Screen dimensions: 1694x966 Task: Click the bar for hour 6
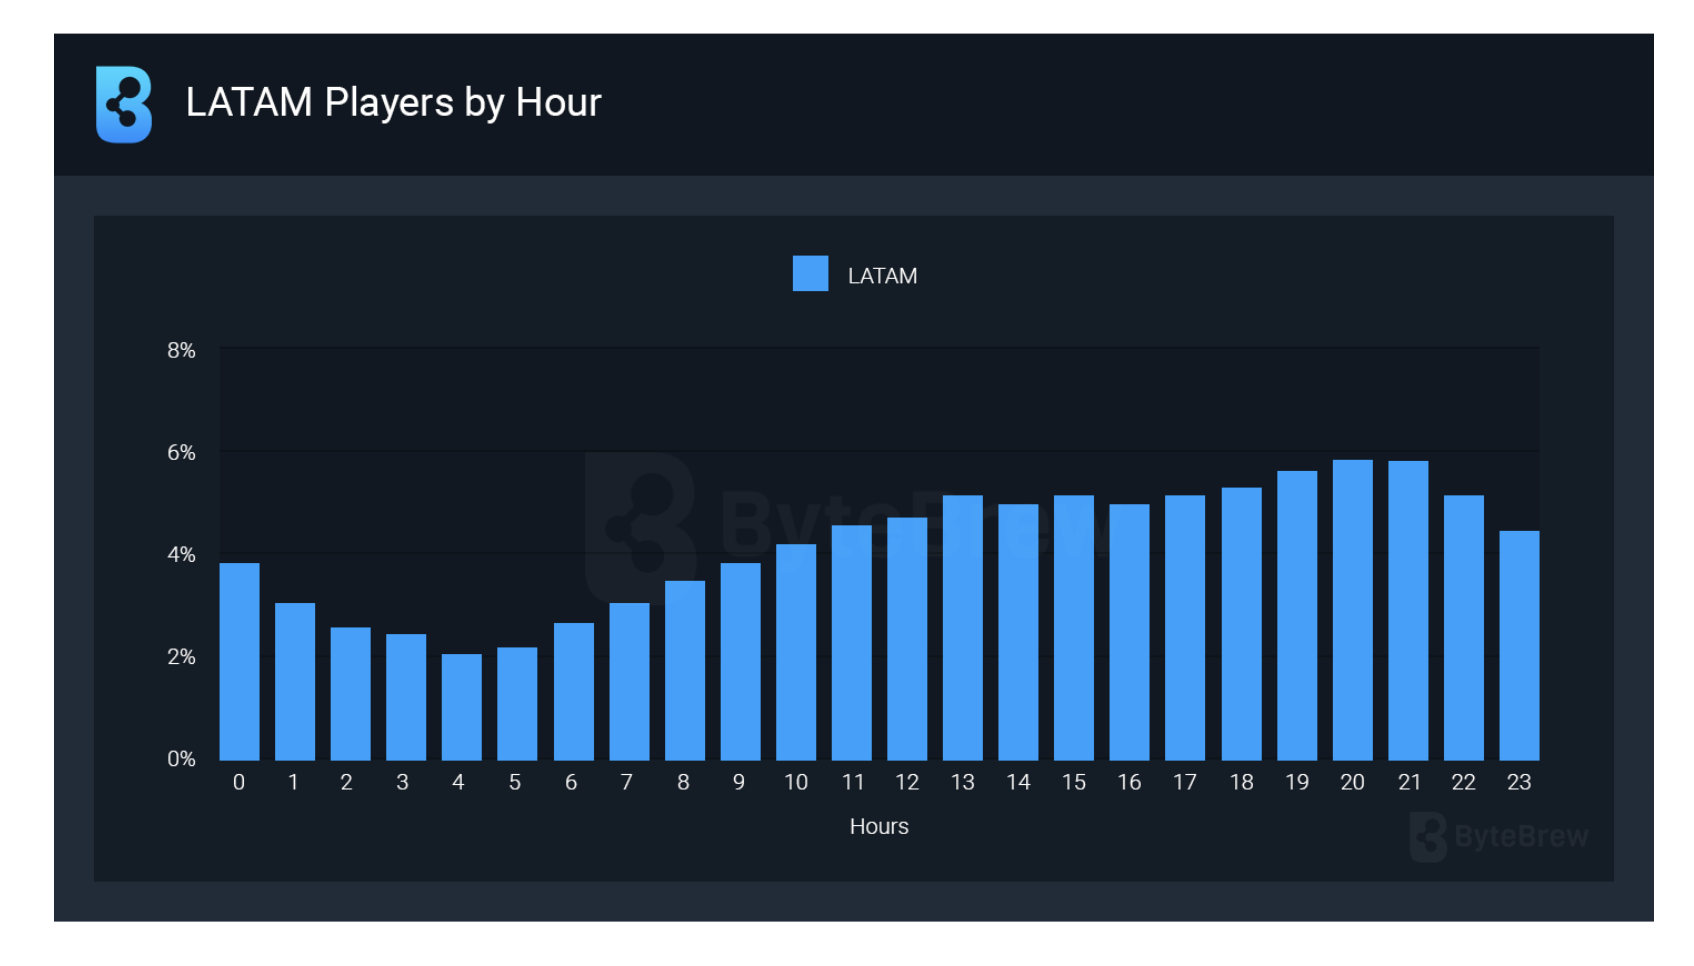573,692
